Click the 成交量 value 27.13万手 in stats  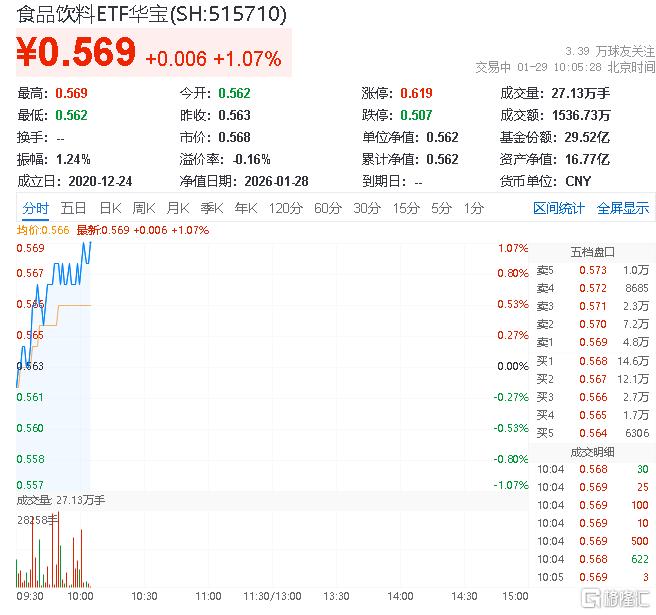[x=580, y=93]
